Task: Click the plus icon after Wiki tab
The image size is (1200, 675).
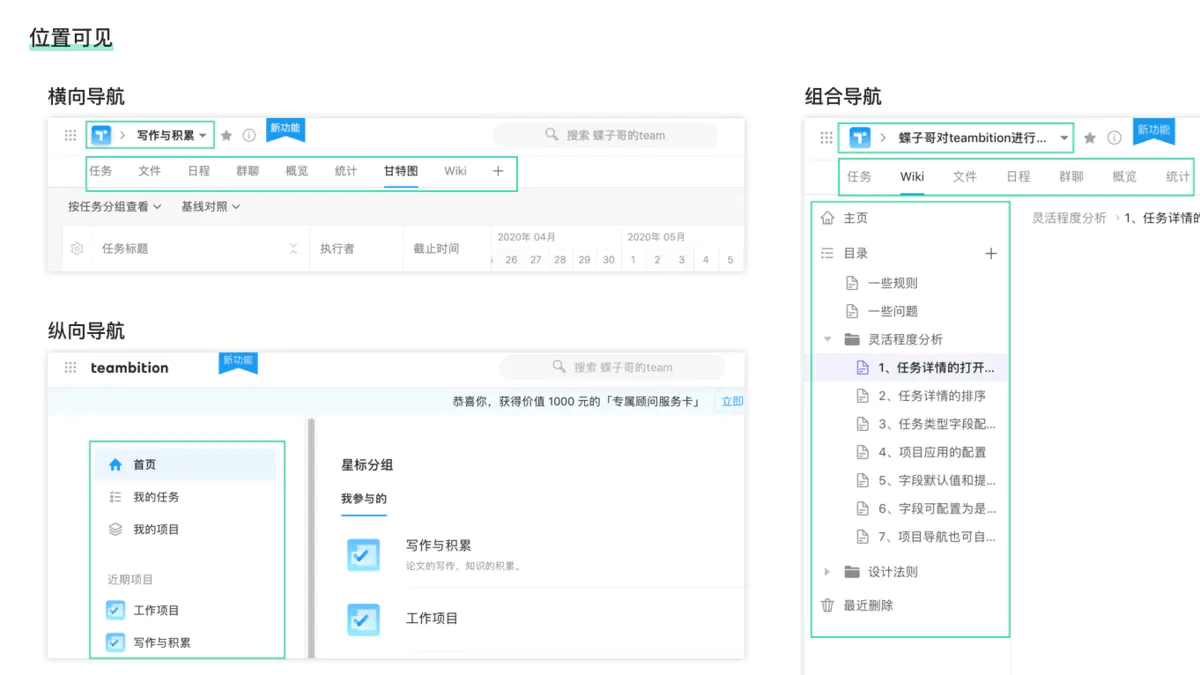Action: (498, 171)
